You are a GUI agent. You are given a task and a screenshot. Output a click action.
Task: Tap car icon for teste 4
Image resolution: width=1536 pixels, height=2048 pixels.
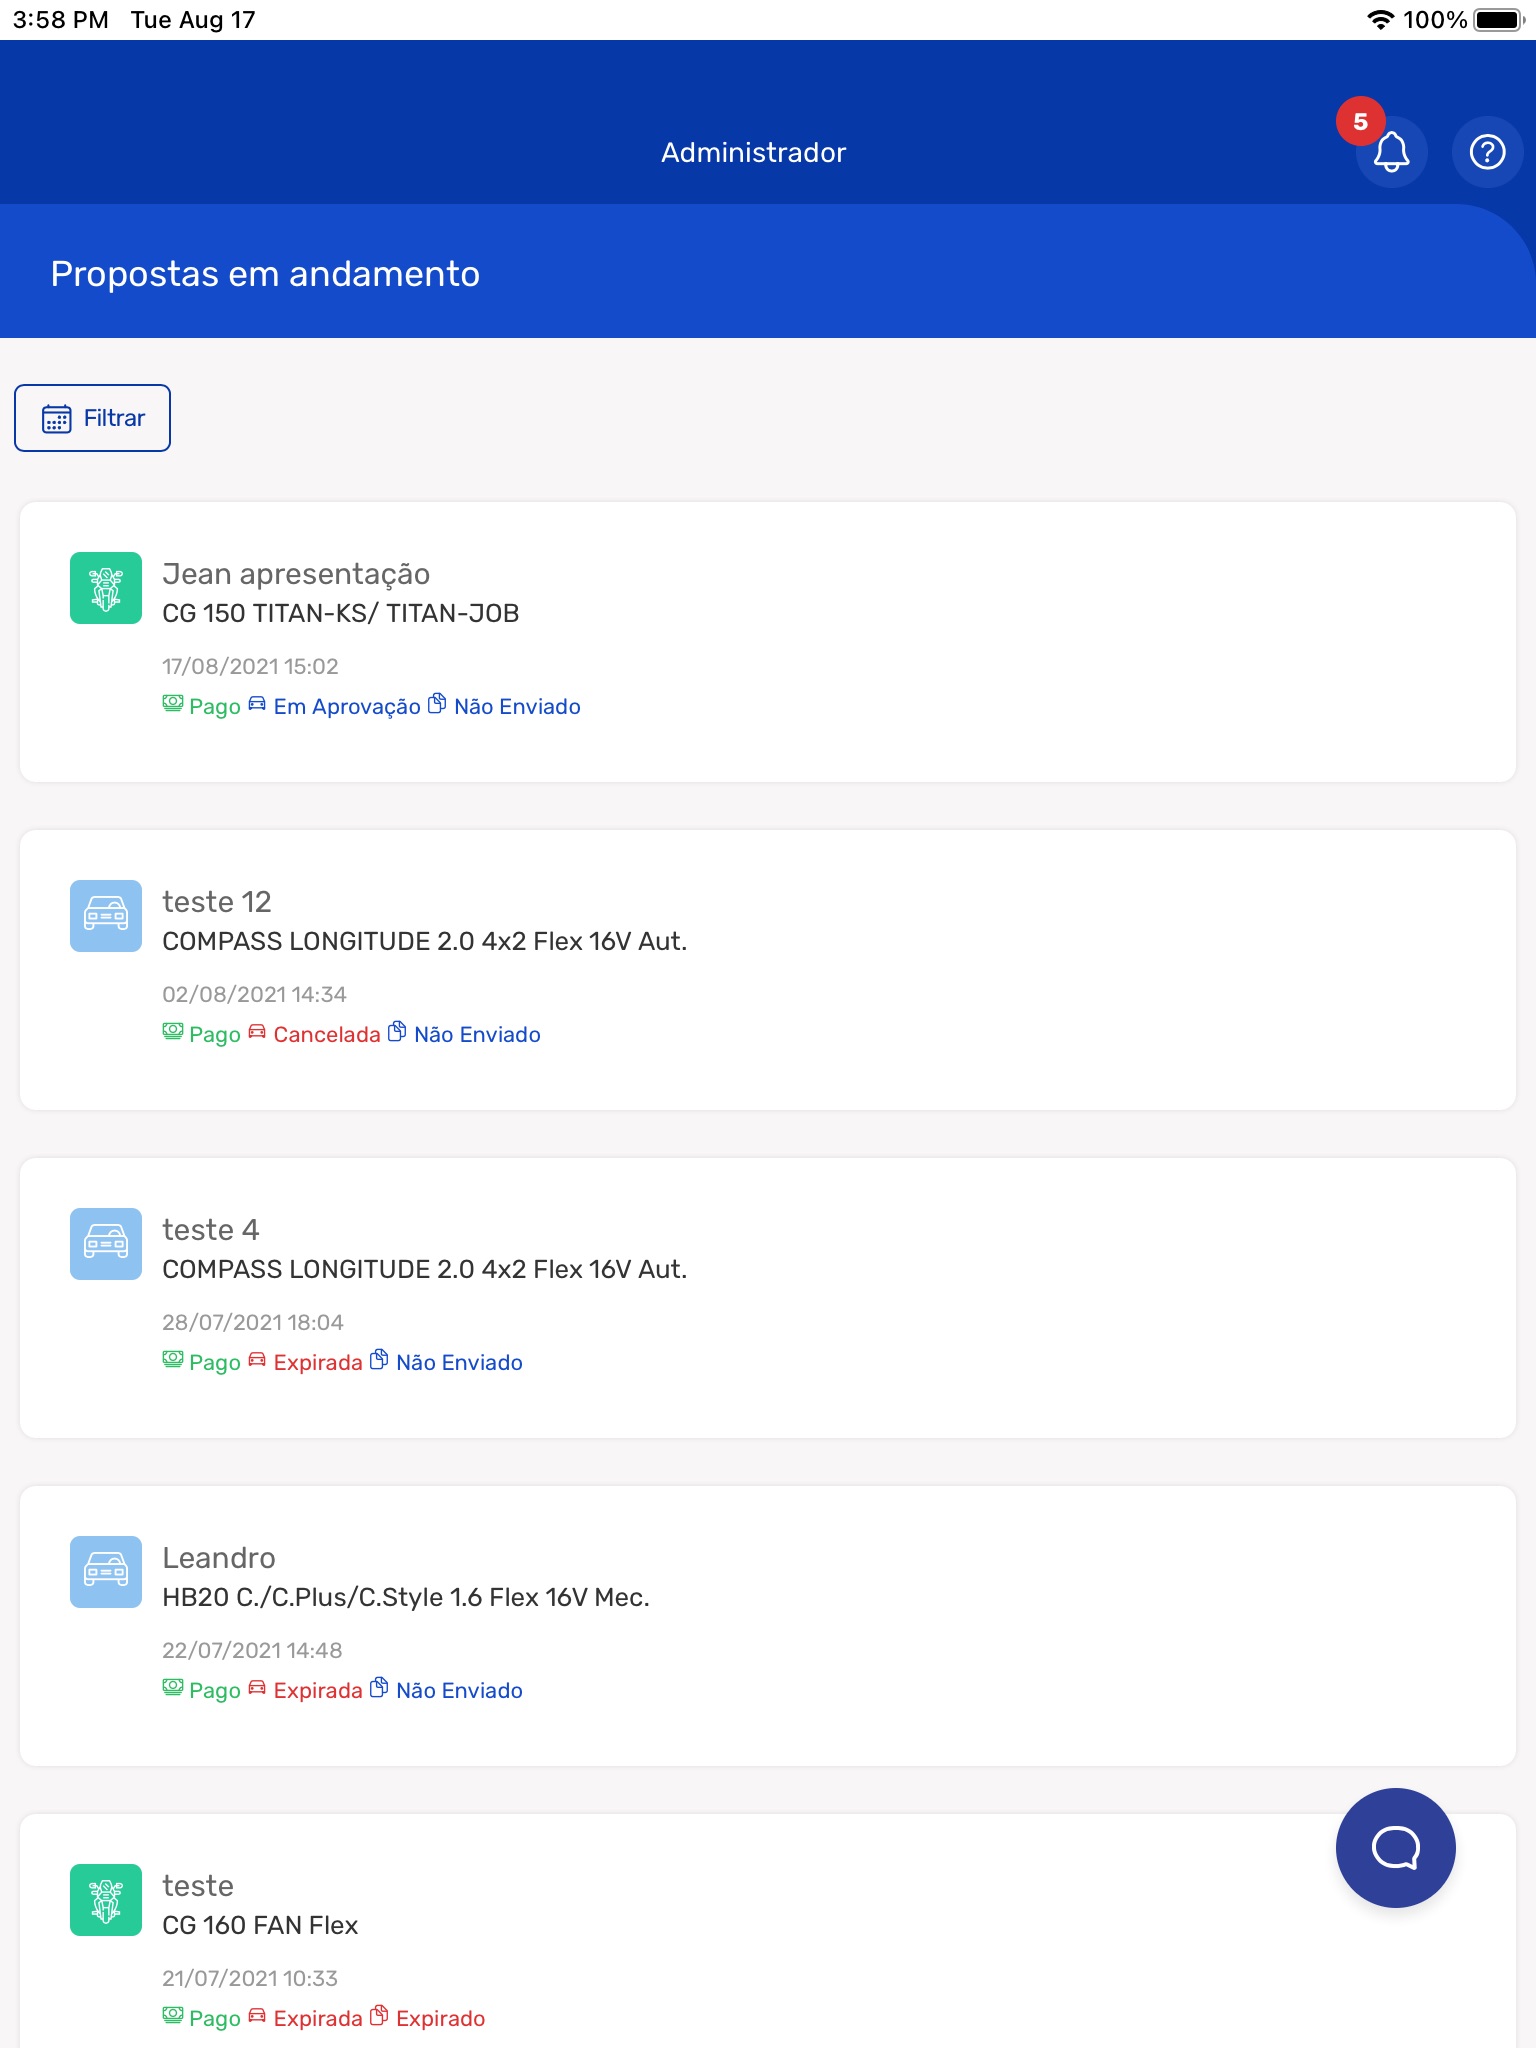click(x=106, y=1244)
